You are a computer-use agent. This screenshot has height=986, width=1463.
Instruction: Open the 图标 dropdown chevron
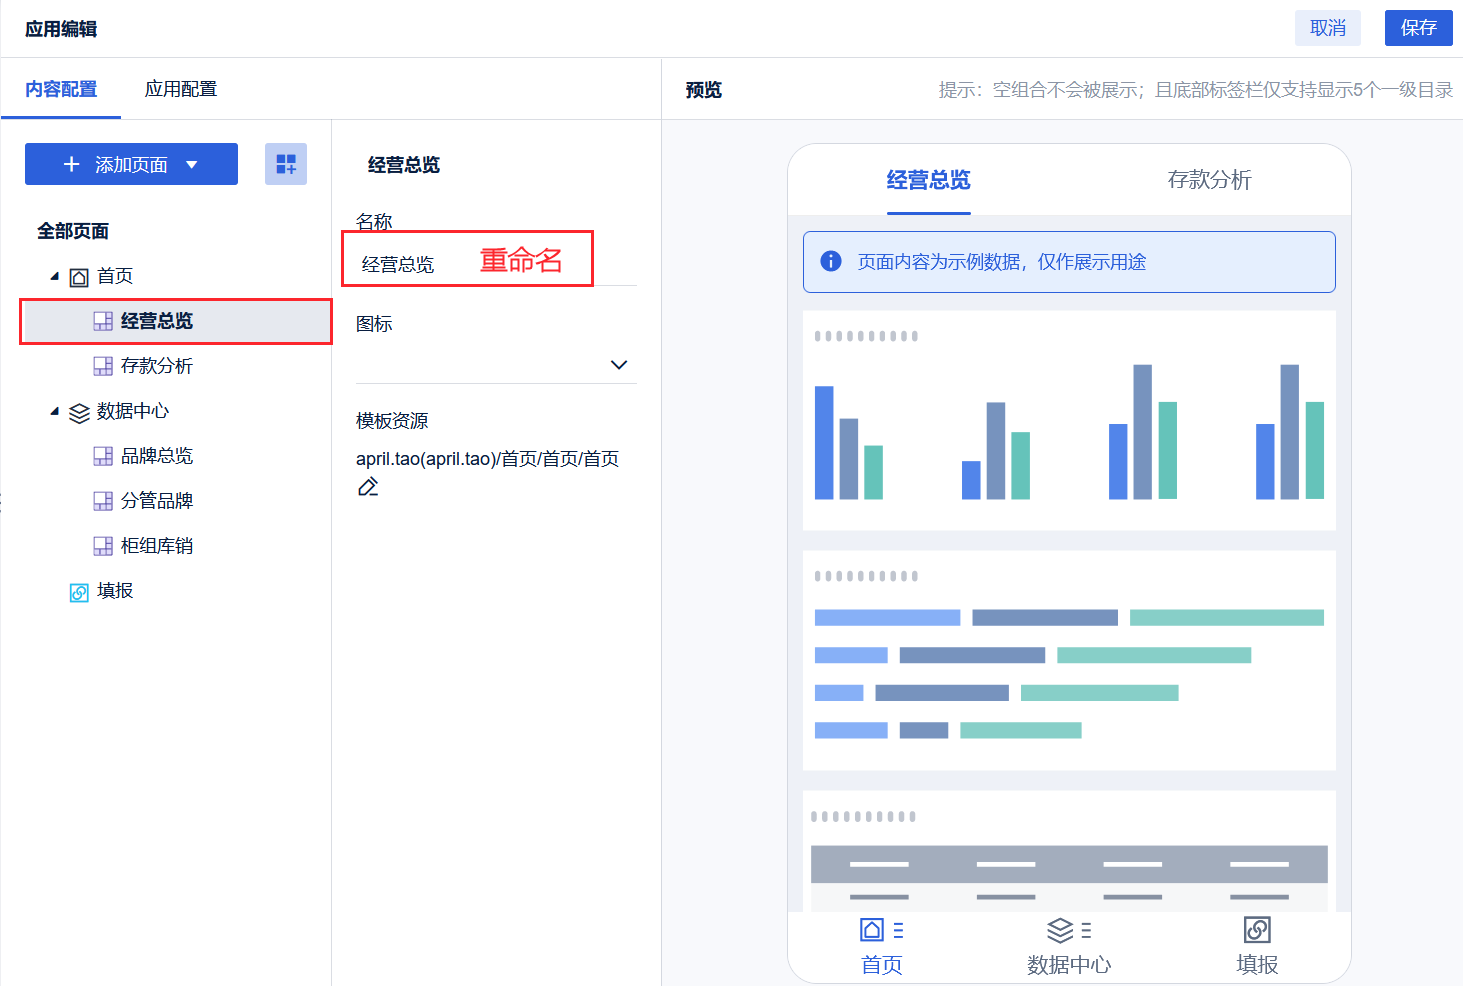pos(619,365)
